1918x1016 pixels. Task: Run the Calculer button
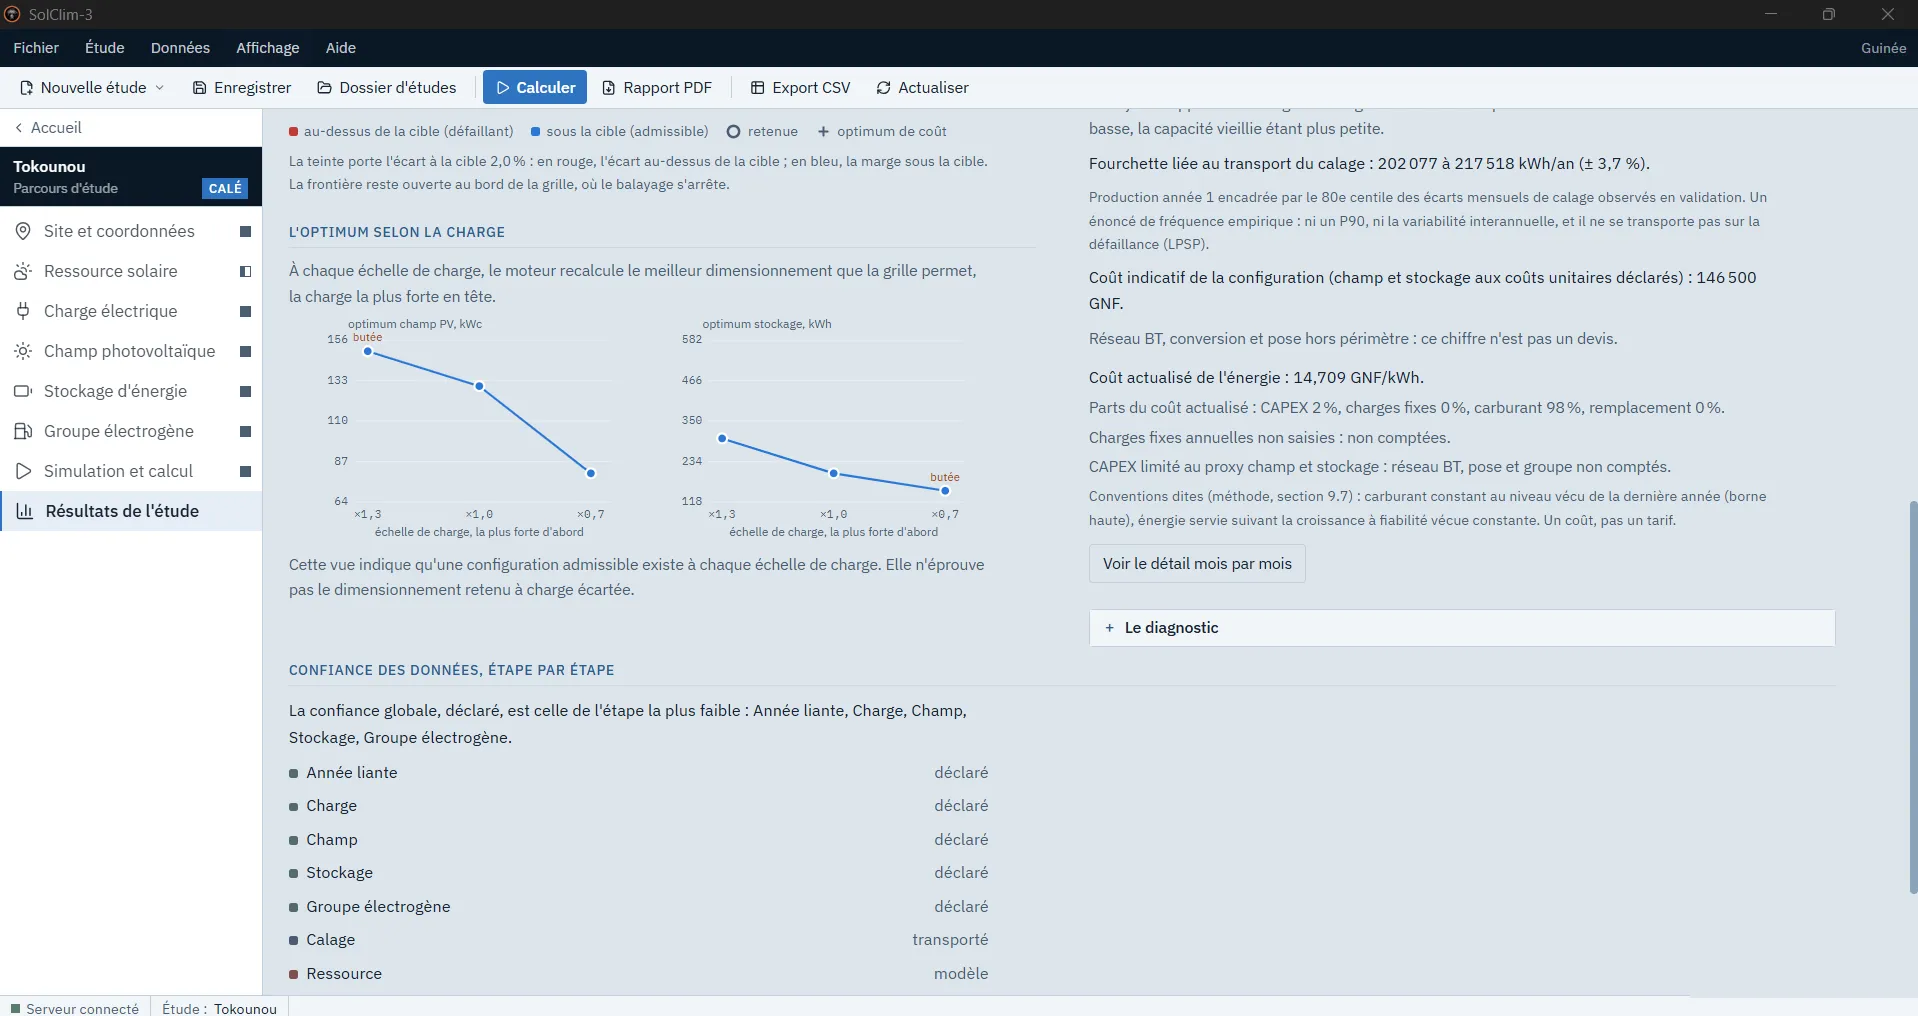(535, 88)
